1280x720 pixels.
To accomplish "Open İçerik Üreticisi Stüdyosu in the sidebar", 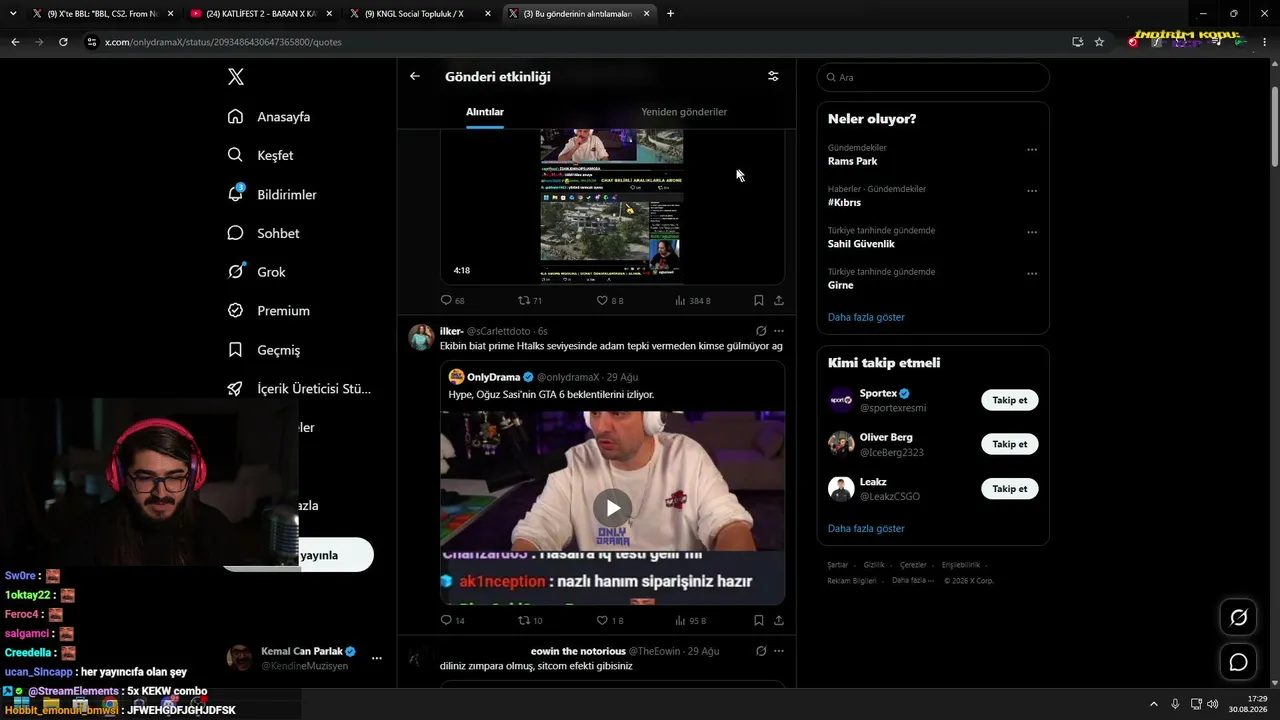I will click(299, 389).
